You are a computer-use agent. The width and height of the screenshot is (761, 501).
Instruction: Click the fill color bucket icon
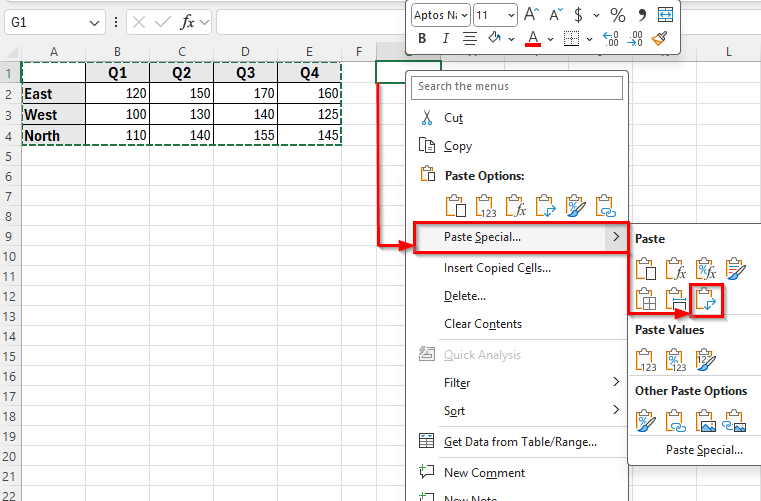(495, 38)
